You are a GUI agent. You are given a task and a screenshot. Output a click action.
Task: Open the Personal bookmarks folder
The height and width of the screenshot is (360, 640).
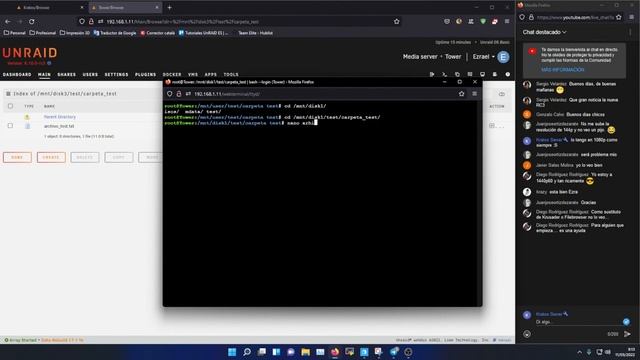(x=15, y=33)
